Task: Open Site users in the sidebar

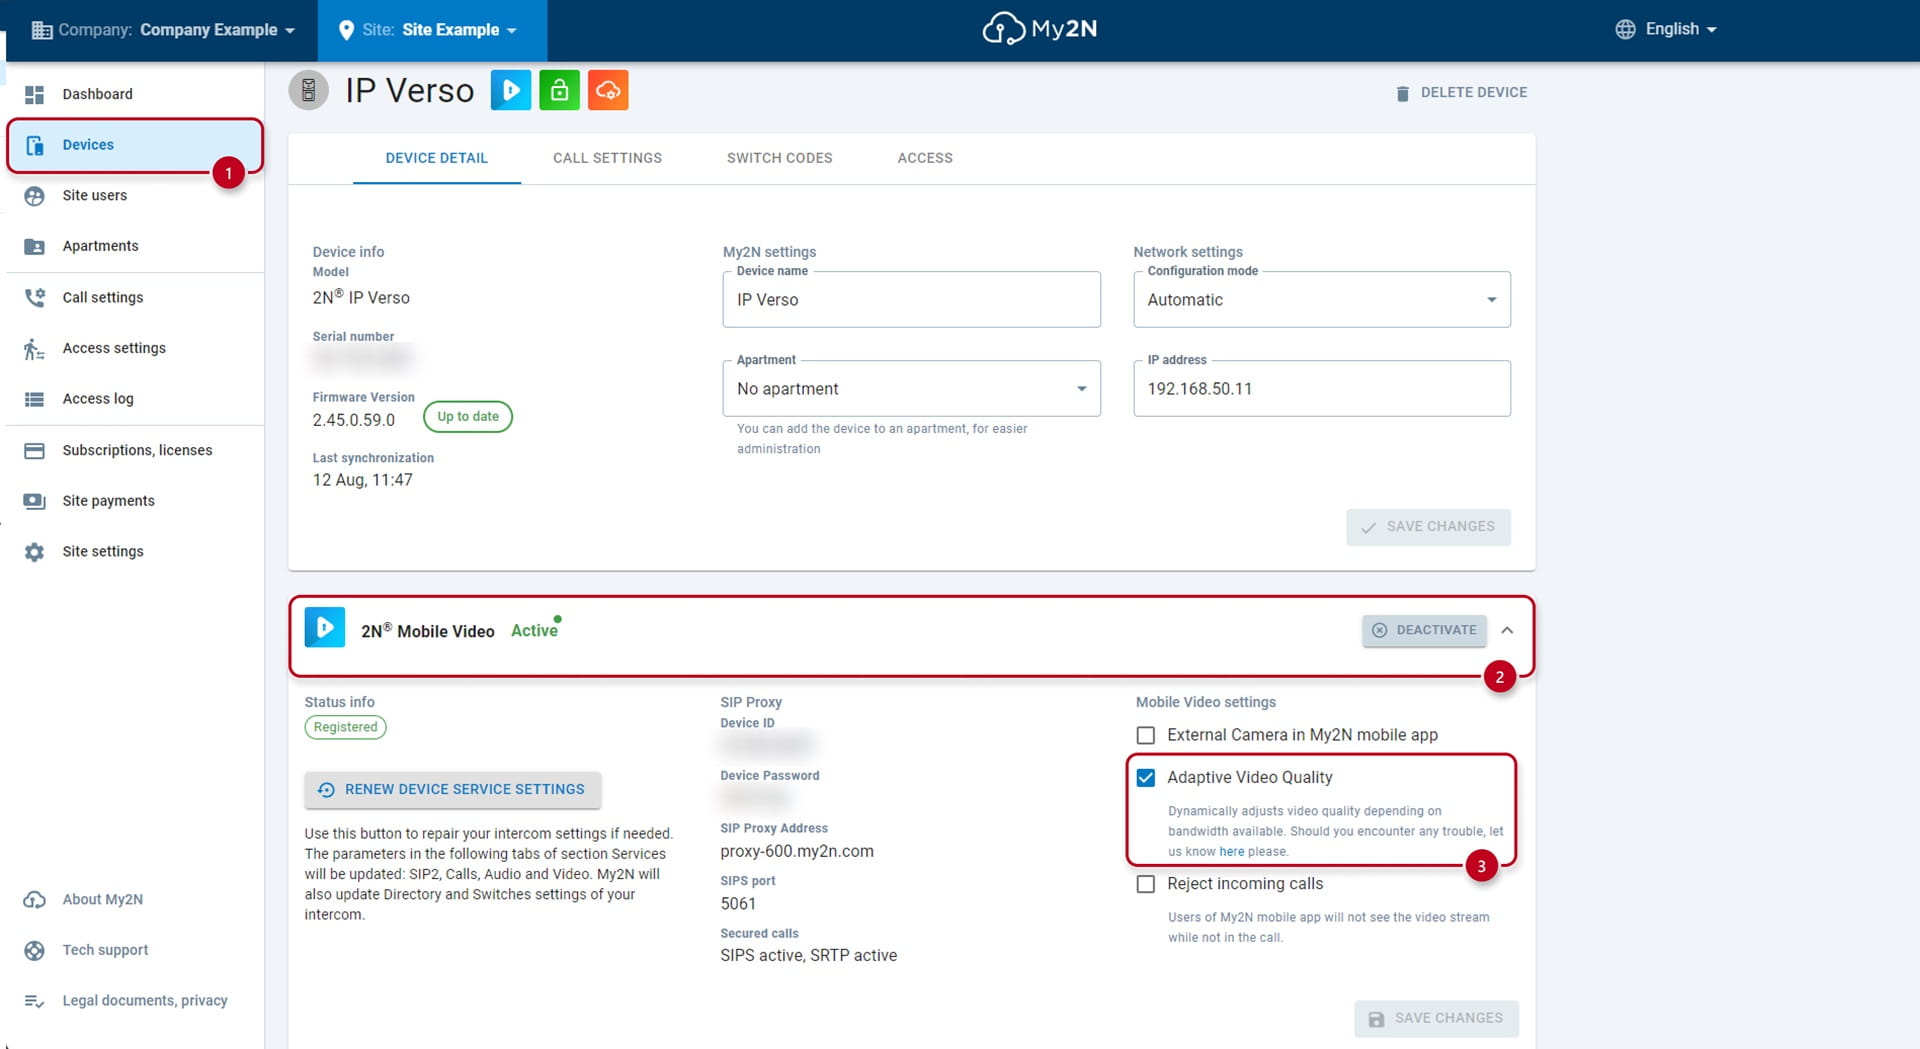Action: 134,196
